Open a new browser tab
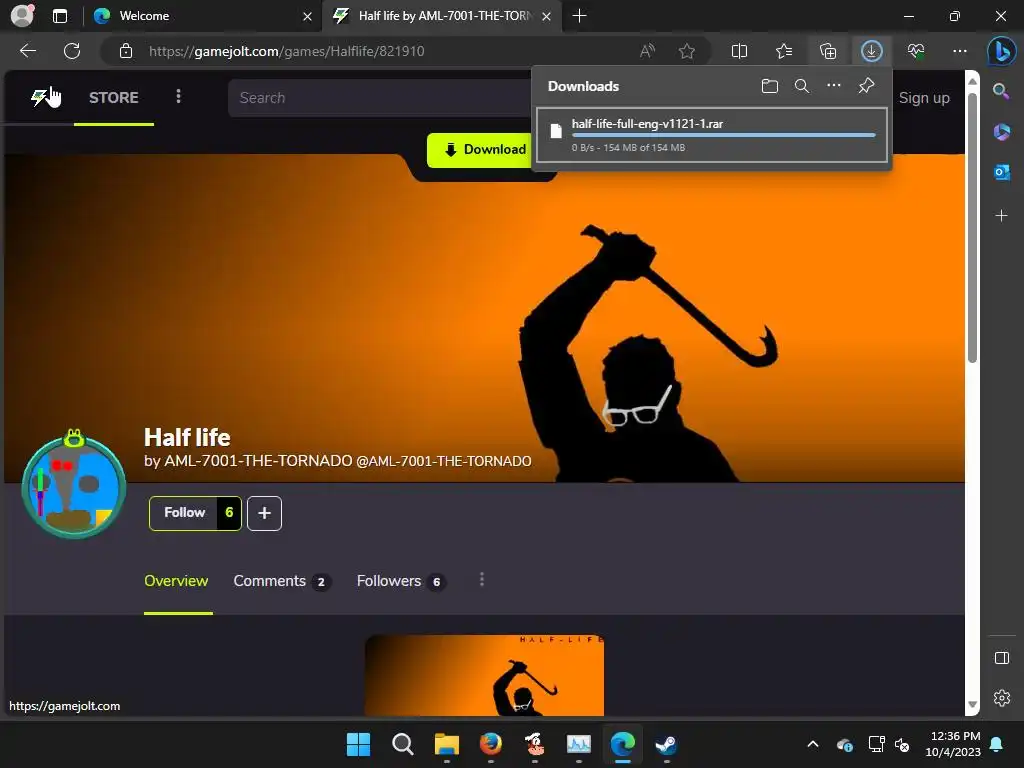1024x768 pixels. [x=579, y=16]
